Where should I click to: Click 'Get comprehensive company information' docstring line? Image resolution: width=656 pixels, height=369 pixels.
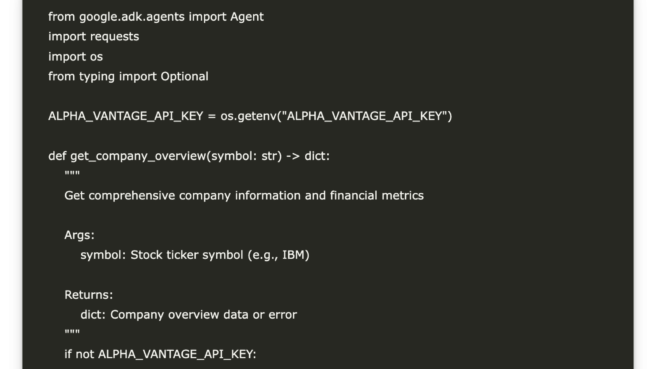point(244,196)
